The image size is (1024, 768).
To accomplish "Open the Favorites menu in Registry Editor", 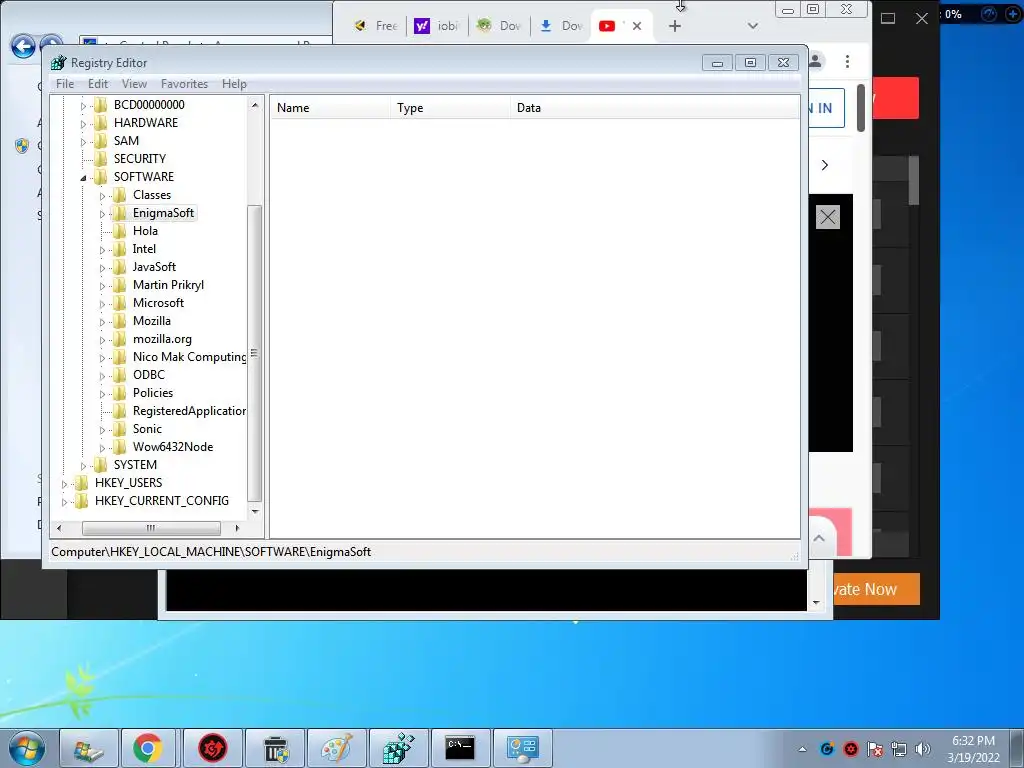I will point(184,84).
